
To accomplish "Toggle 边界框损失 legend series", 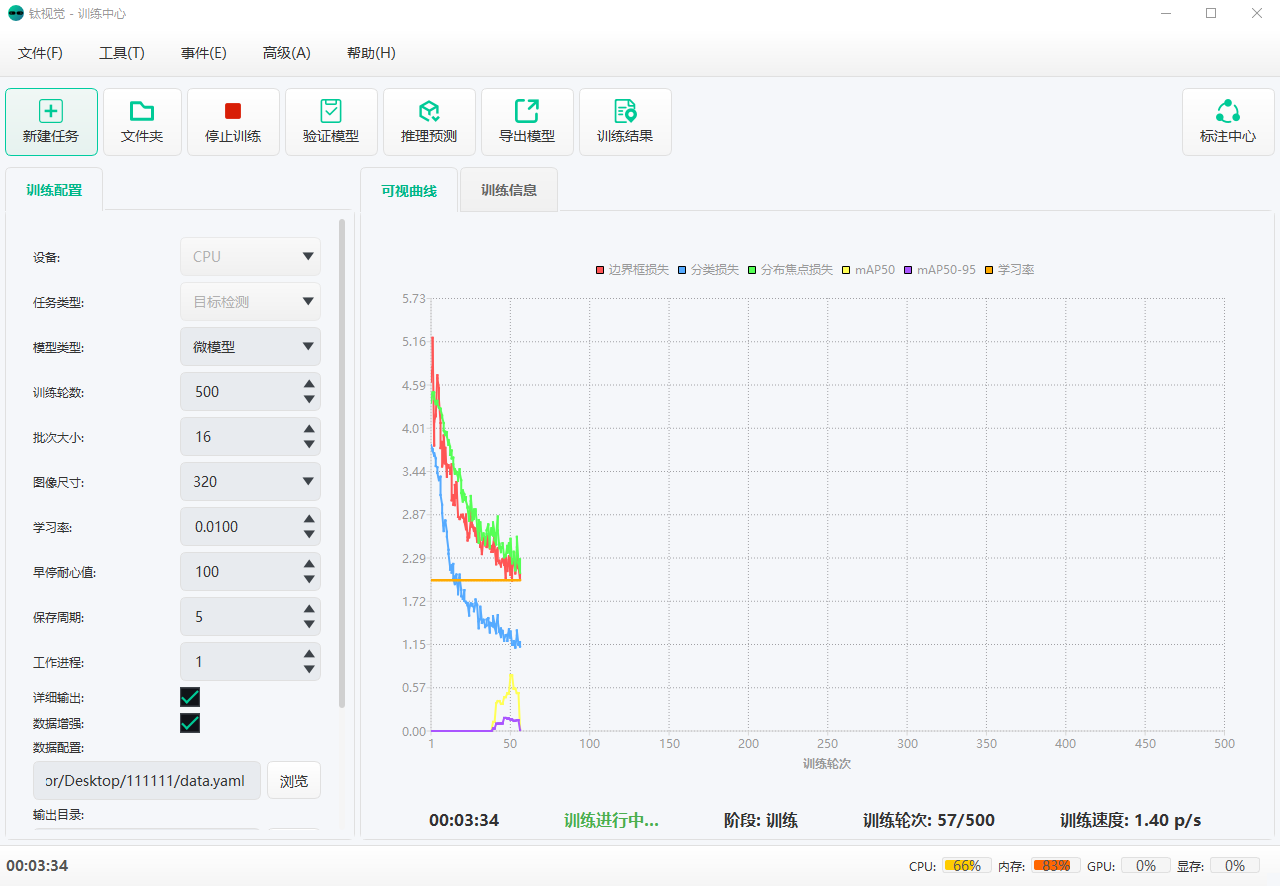I will coord(632,270).
